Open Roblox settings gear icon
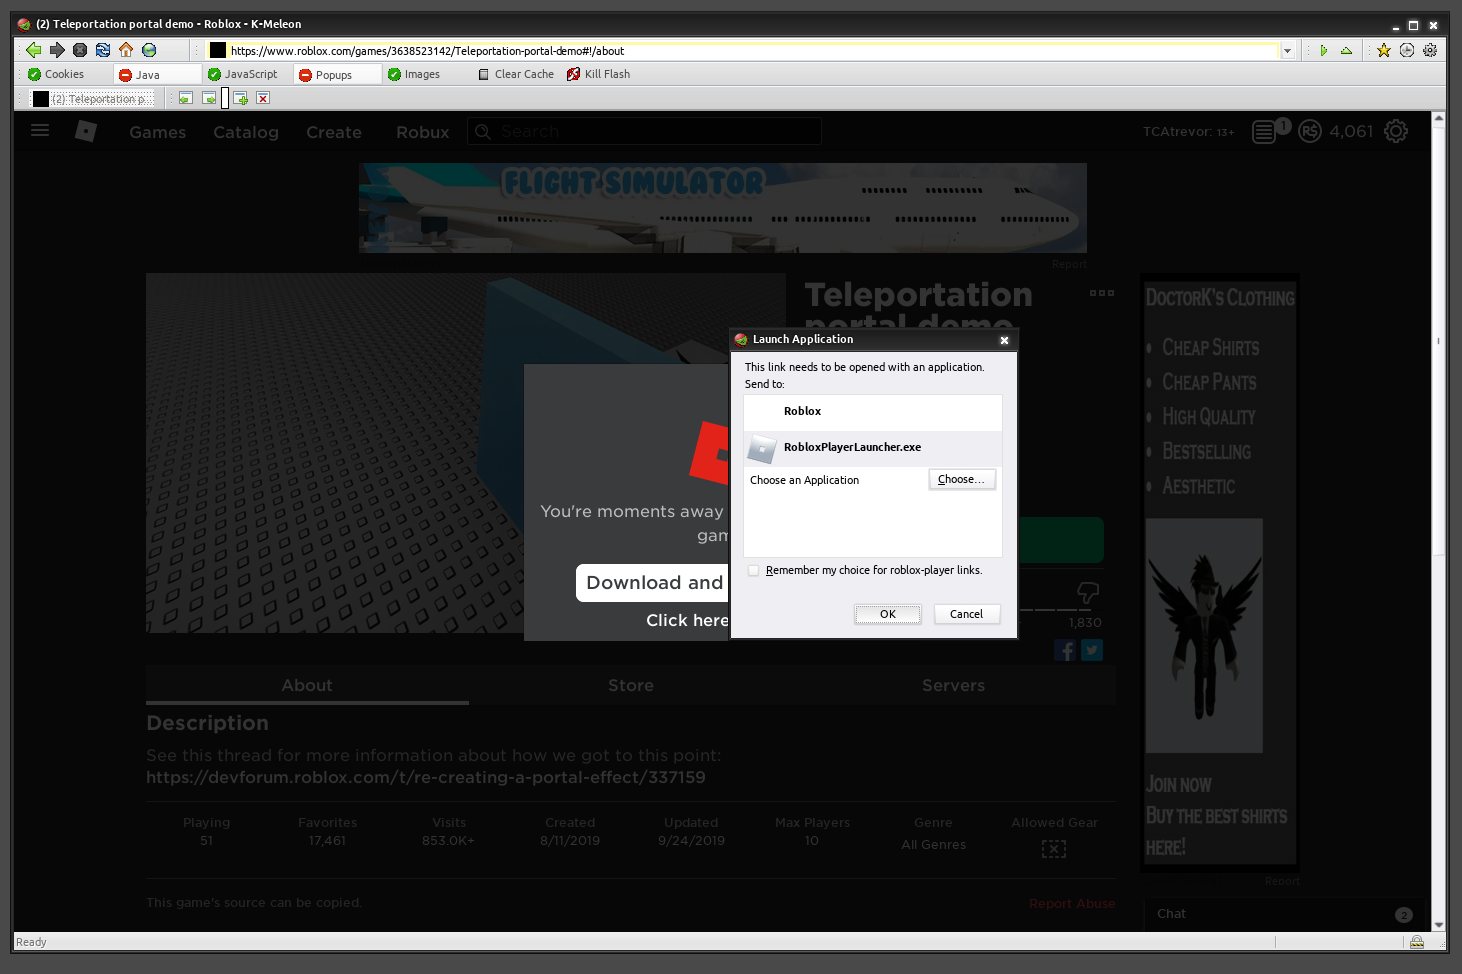1462x974 pixels. pyautogui.click(x=1396, y=131)
